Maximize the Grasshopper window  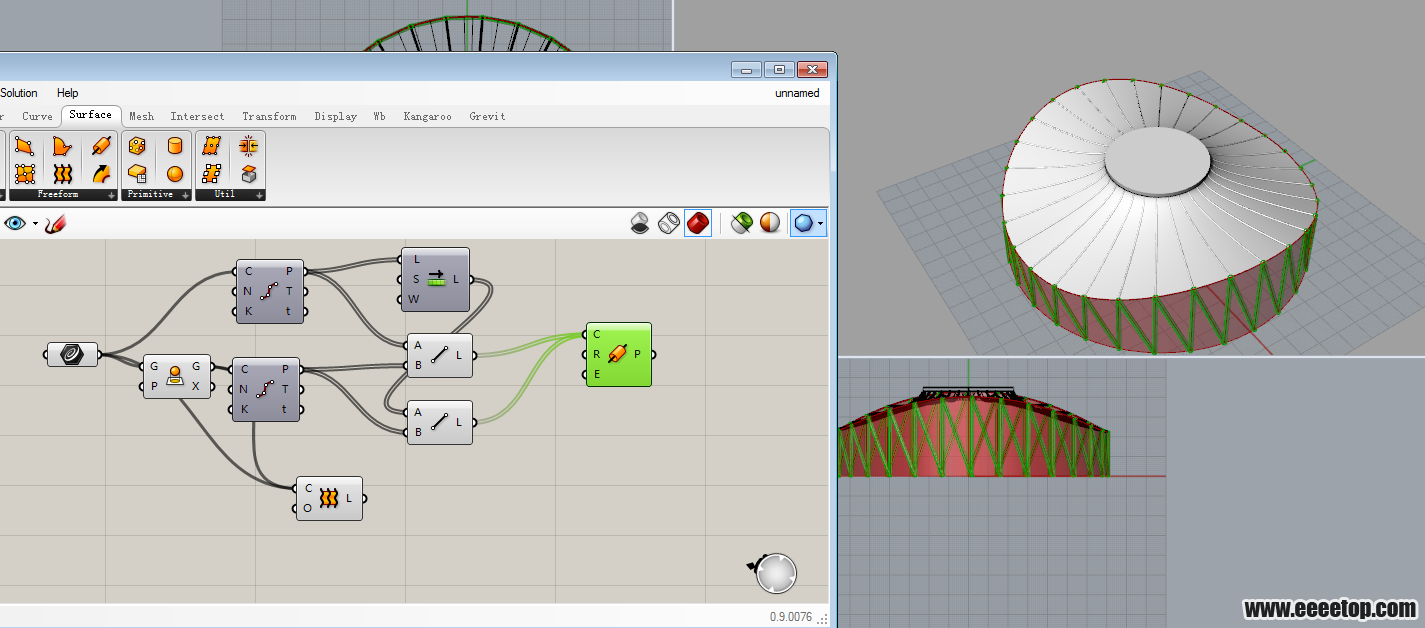pyautogui.click(x=779, y=69)
